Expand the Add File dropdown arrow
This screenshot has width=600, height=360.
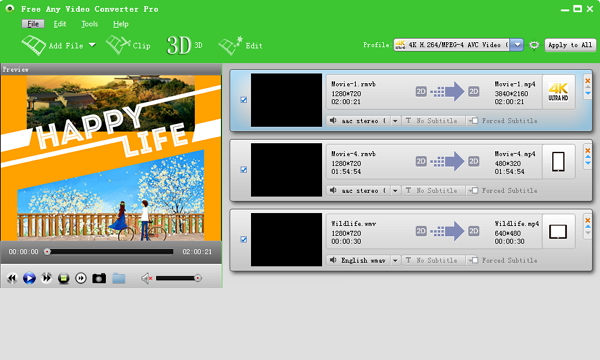tap(92, 45)
